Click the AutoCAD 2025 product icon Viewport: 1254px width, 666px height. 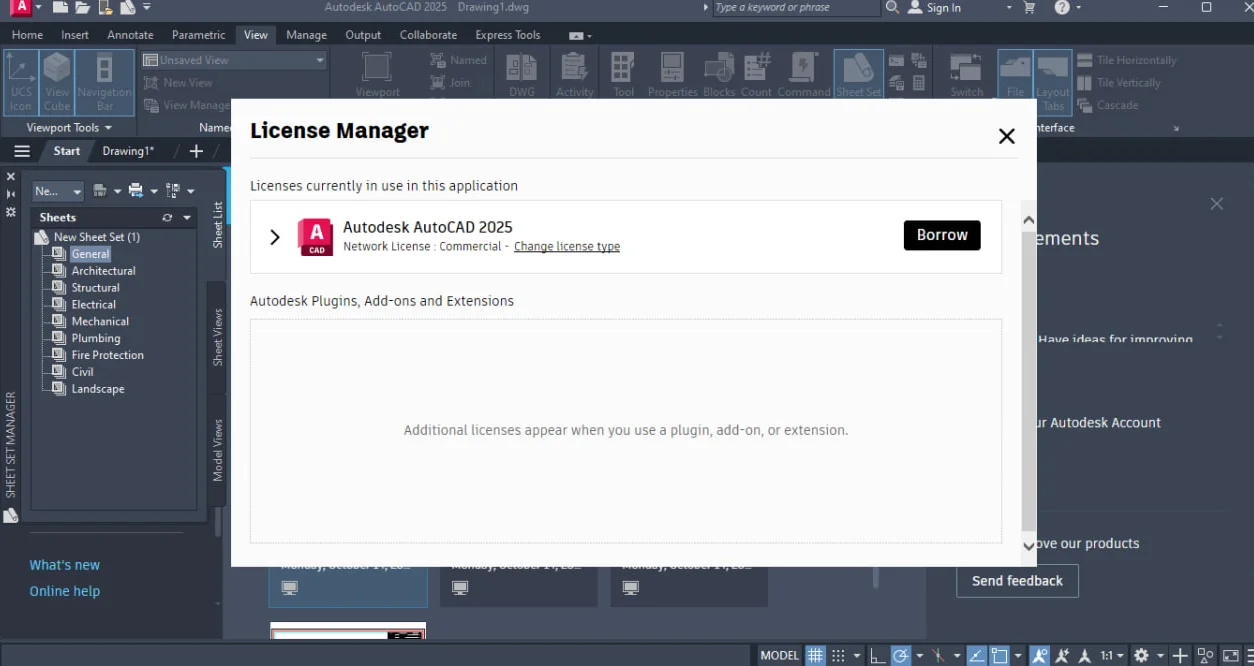tap(315, 237)
